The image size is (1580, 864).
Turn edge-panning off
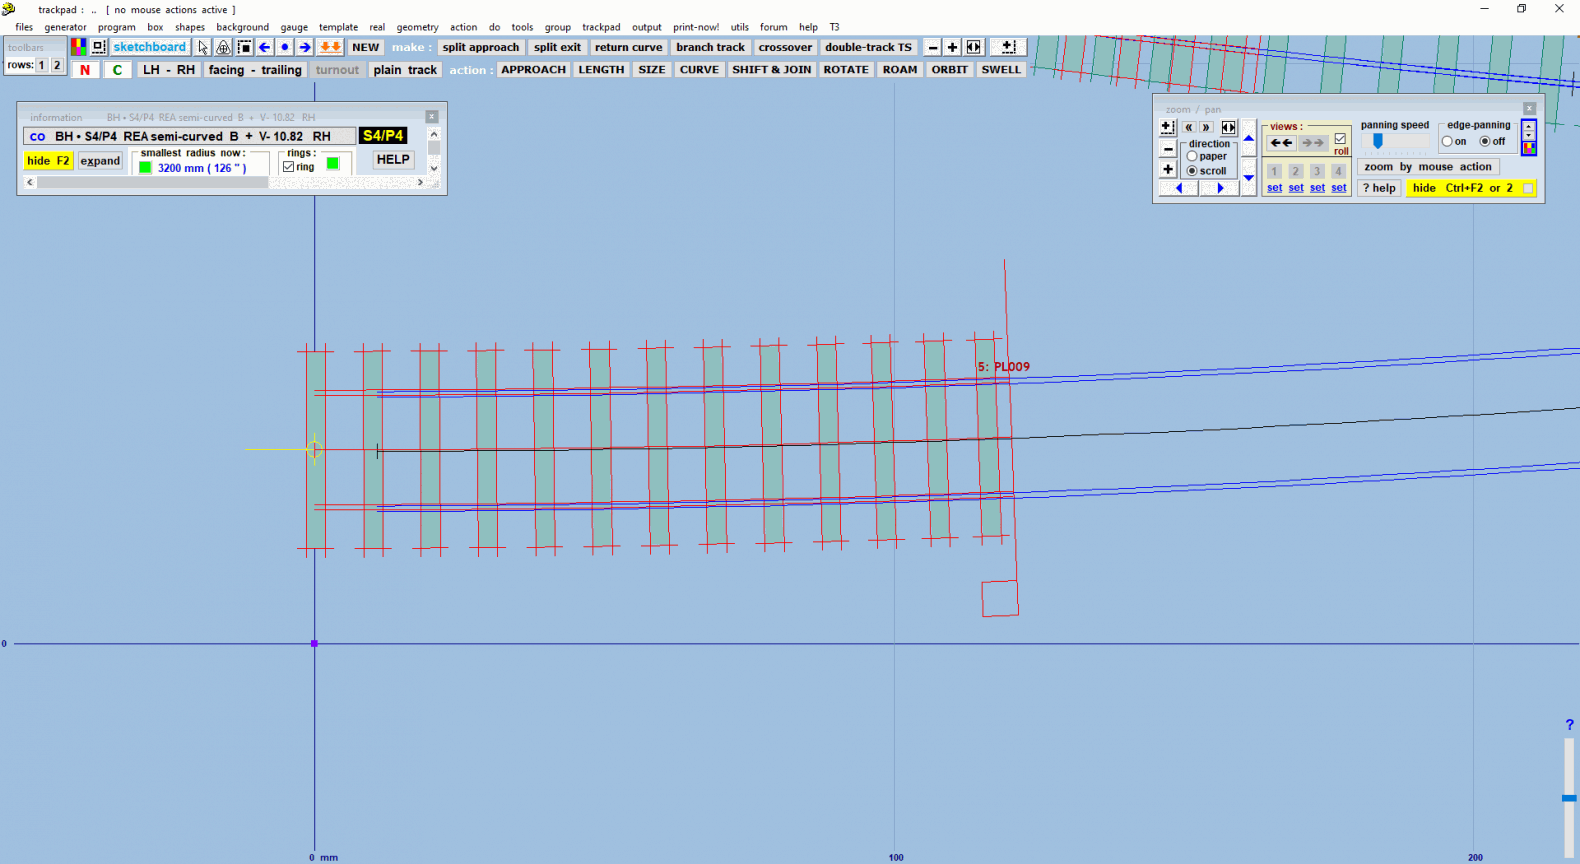tap(1485, 141)
